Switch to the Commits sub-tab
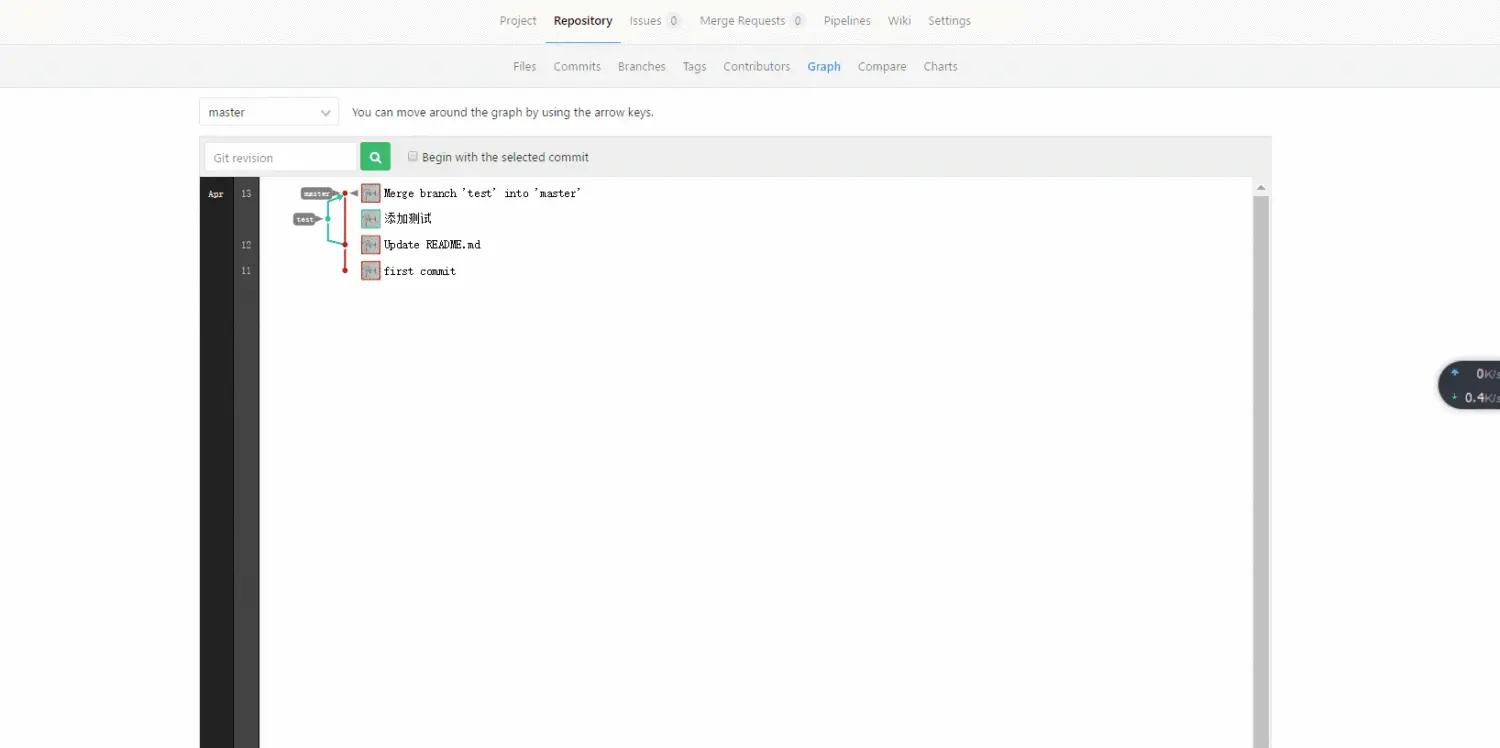Image resolution: width=1500 pixels, height=748 pixels. click(x=577, y=67)
